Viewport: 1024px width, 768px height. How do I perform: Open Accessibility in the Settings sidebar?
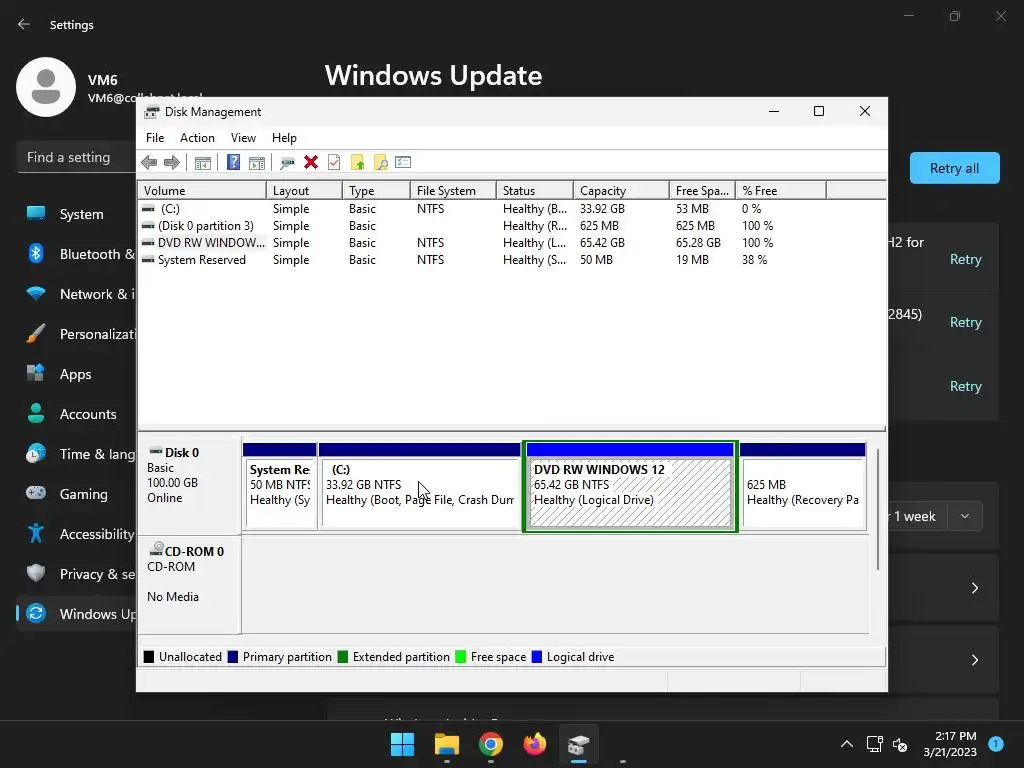click(x=76, y=534)
